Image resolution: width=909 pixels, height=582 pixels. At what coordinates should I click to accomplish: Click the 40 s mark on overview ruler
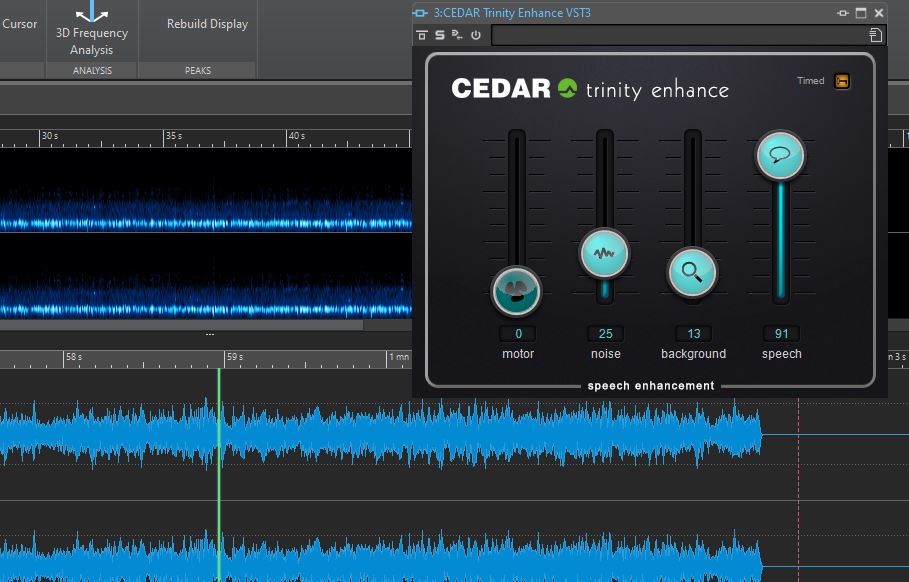click(296, 136)
